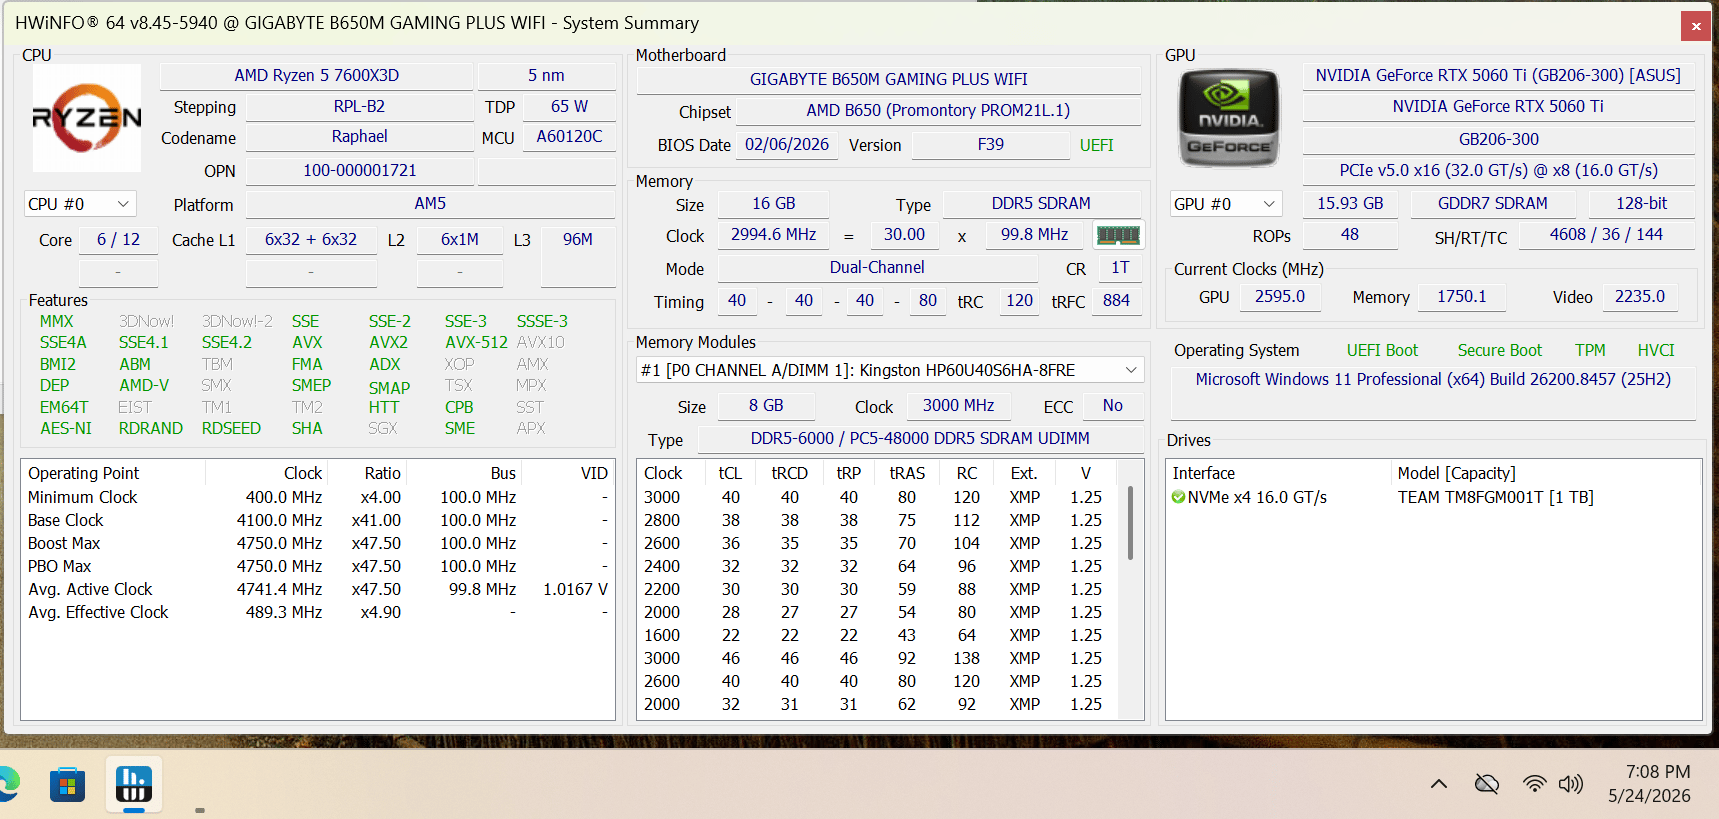Click the module type DDR5-6000 field

pos(920,439)
